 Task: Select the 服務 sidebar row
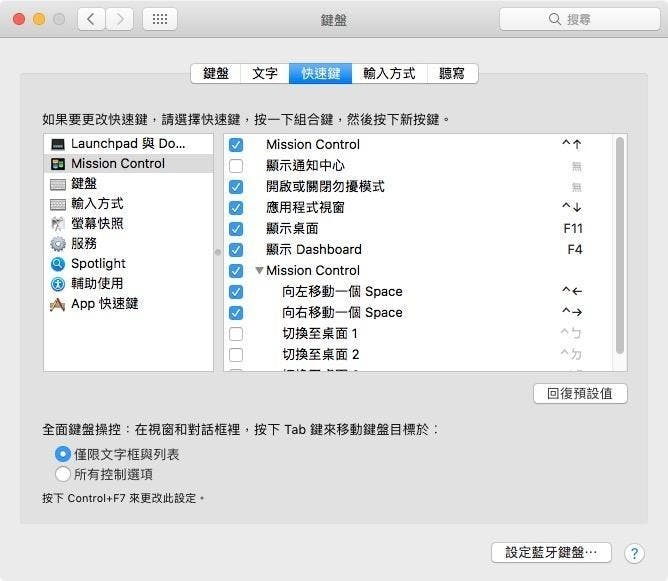(x=129, y=244)
